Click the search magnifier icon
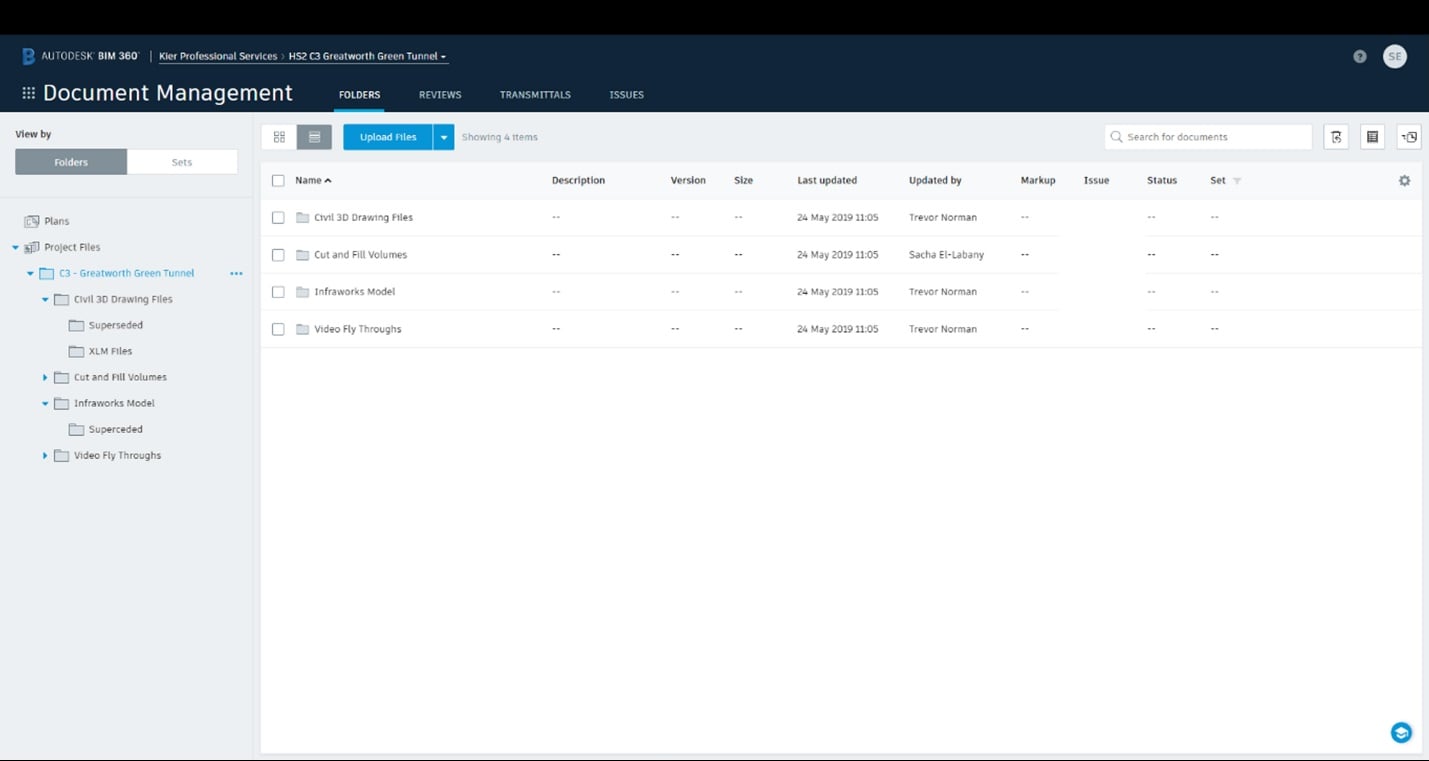The image size is (1429, 761). tap(1117, 137)
